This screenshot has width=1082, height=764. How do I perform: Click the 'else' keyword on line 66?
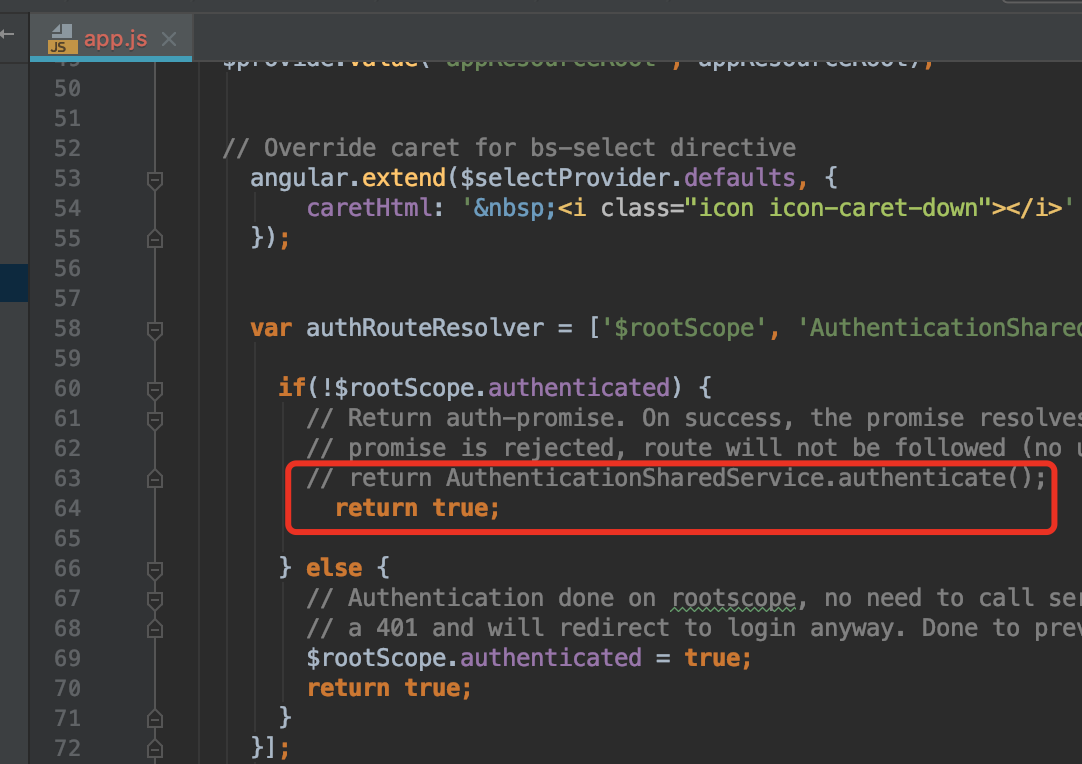click(x=334, y=569)
